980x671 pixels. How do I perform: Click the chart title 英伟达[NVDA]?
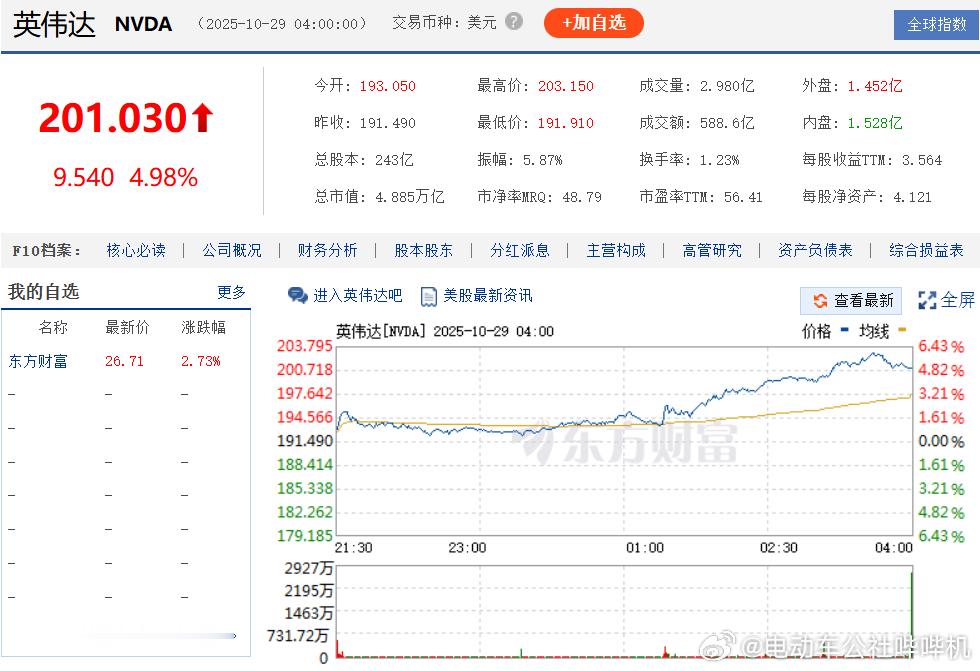pyautogui.click(x=381, y=331)
